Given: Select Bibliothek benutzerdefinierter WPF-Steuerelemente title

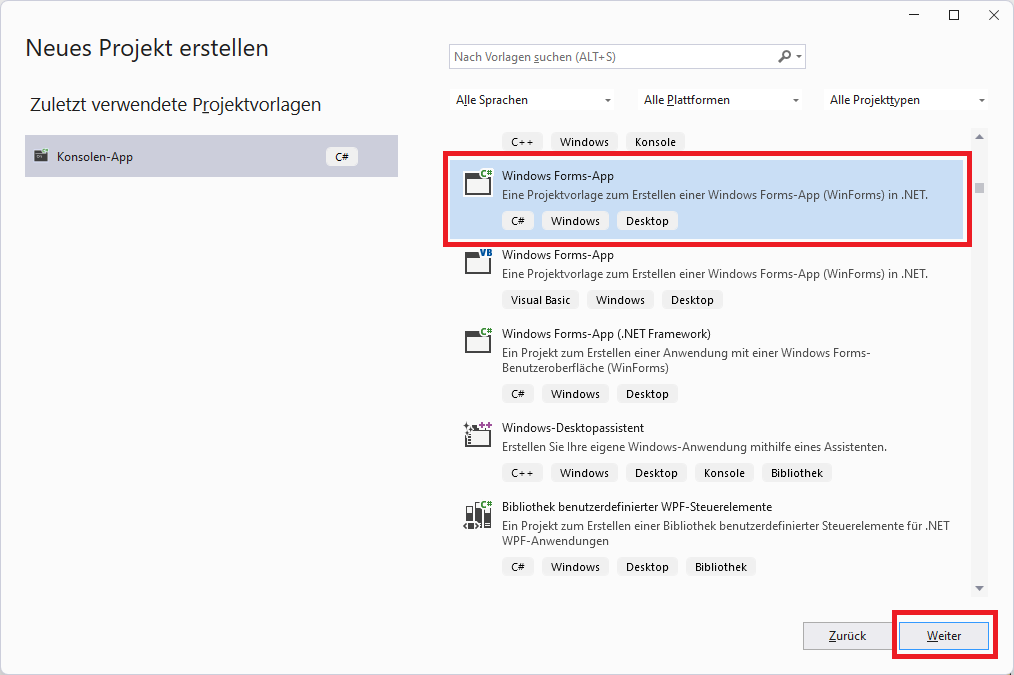Looking at the screenshot, I should tap(636, 507).
